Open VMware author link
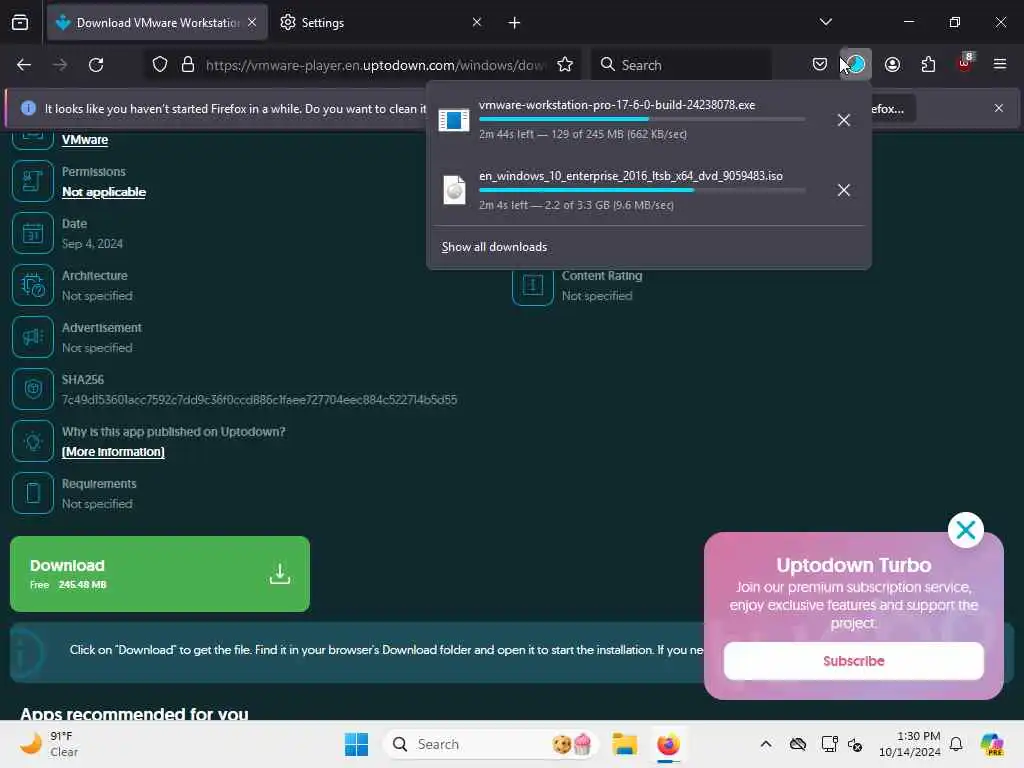The height and width of the screenshot is (768, 1024). [85, 140]
